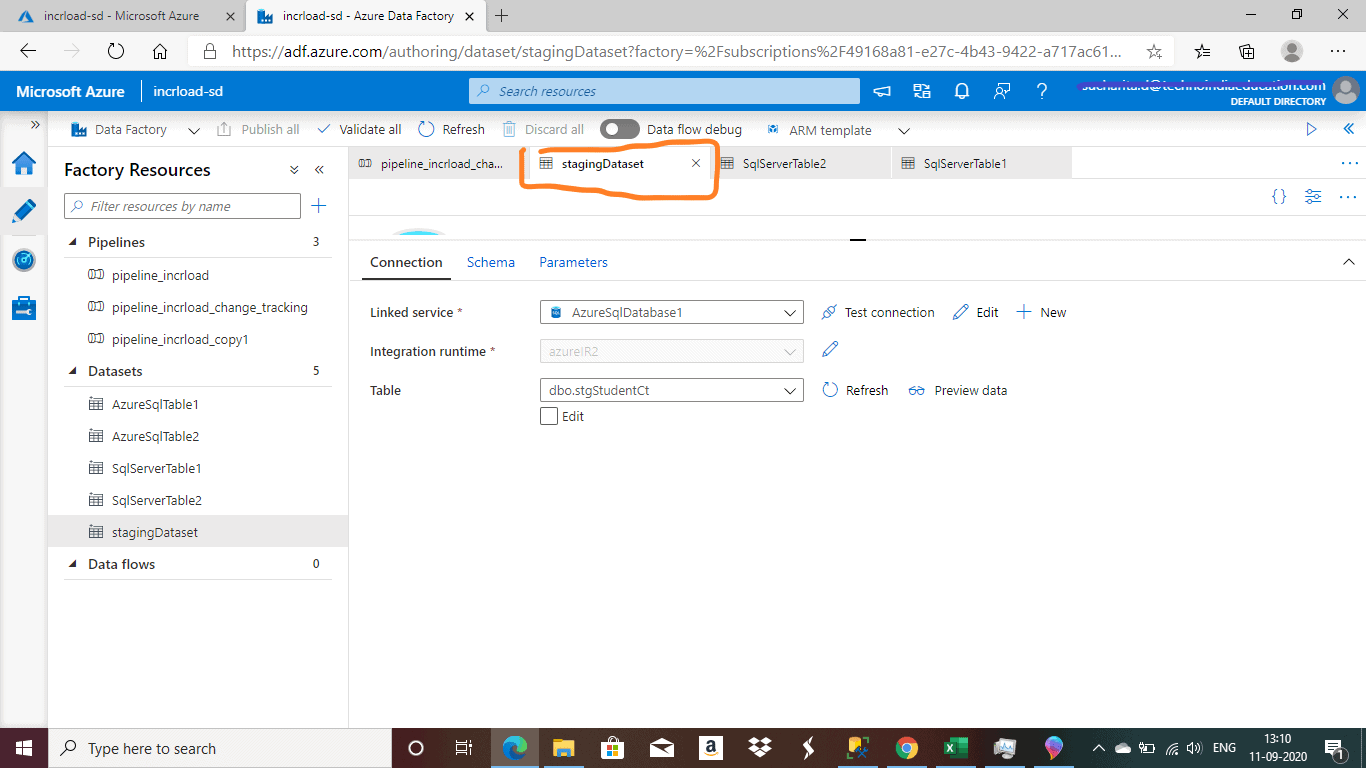Open Excel from the Windows taskbar
Viewport: 1366px width, 768px height.
[x=954, y=748]
